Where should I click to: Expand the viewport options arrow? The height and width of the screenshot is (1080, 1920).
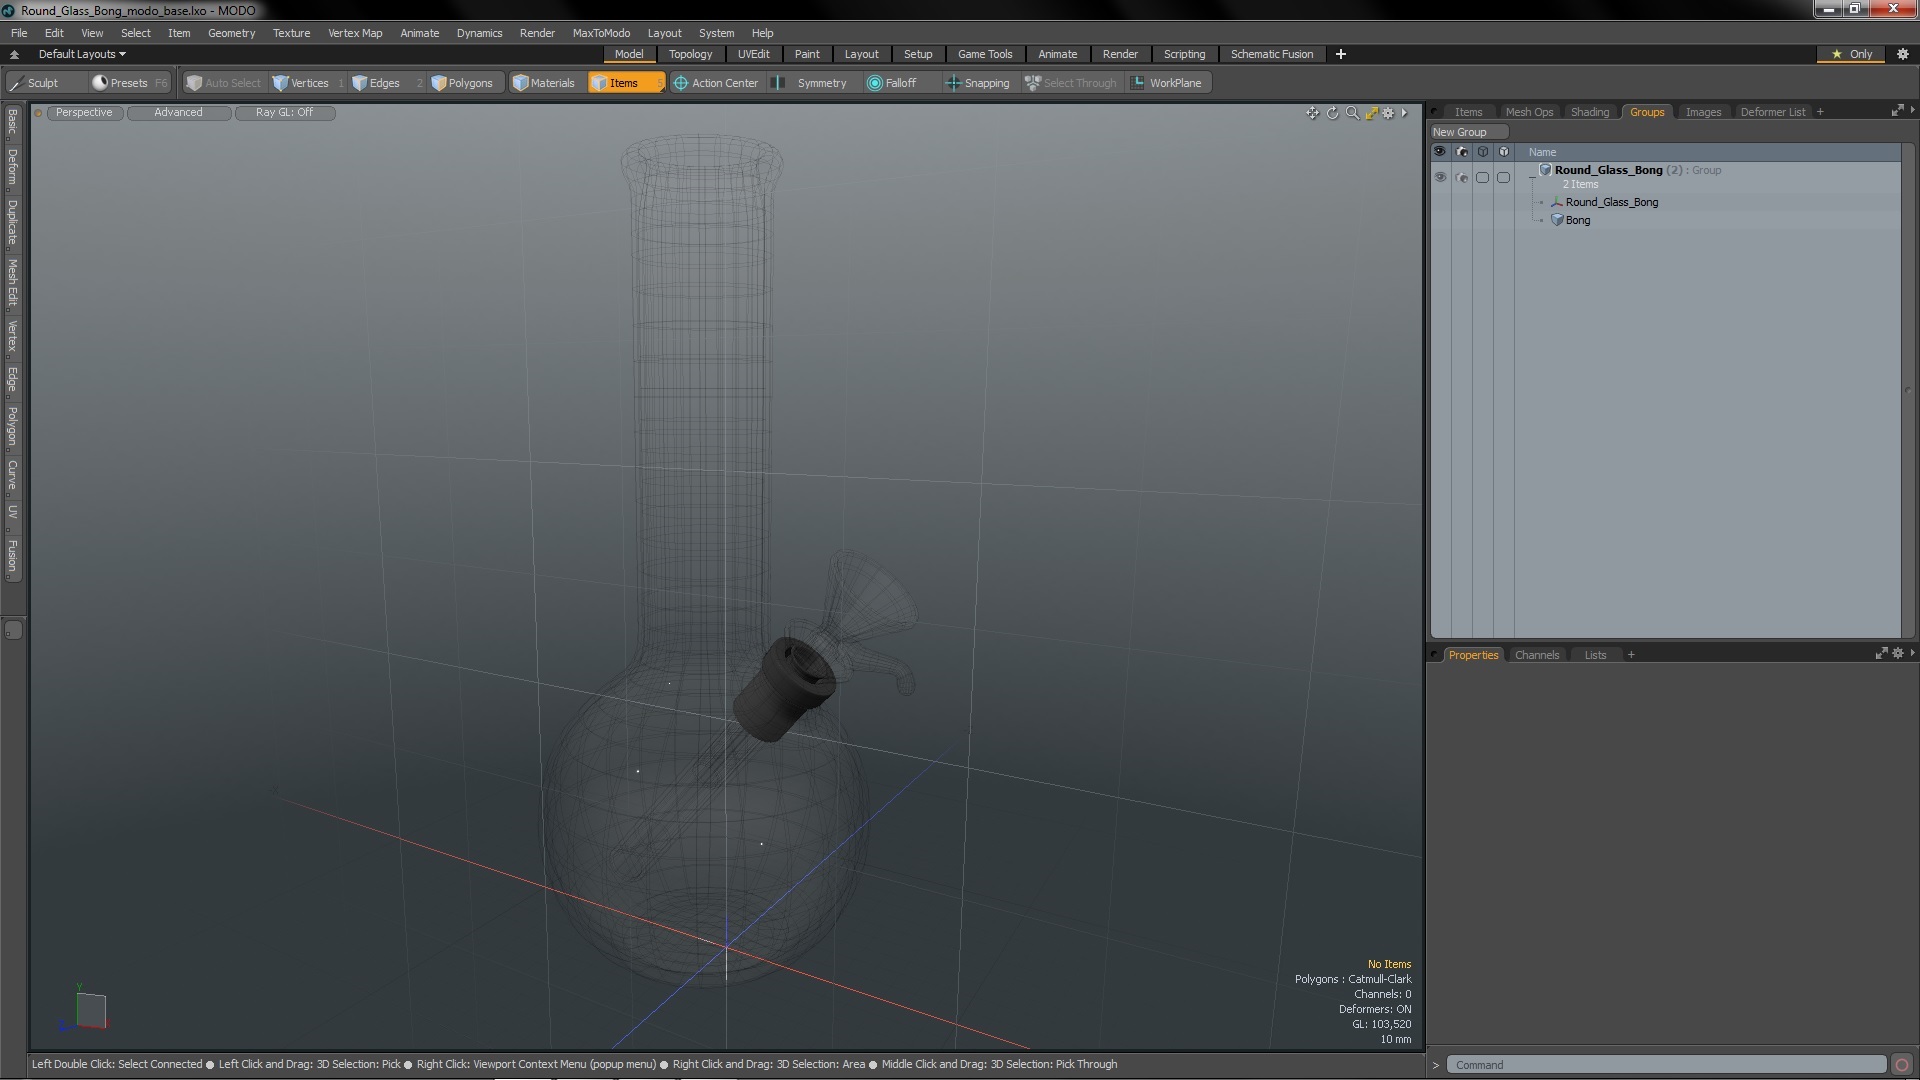tap(1405, 113)
